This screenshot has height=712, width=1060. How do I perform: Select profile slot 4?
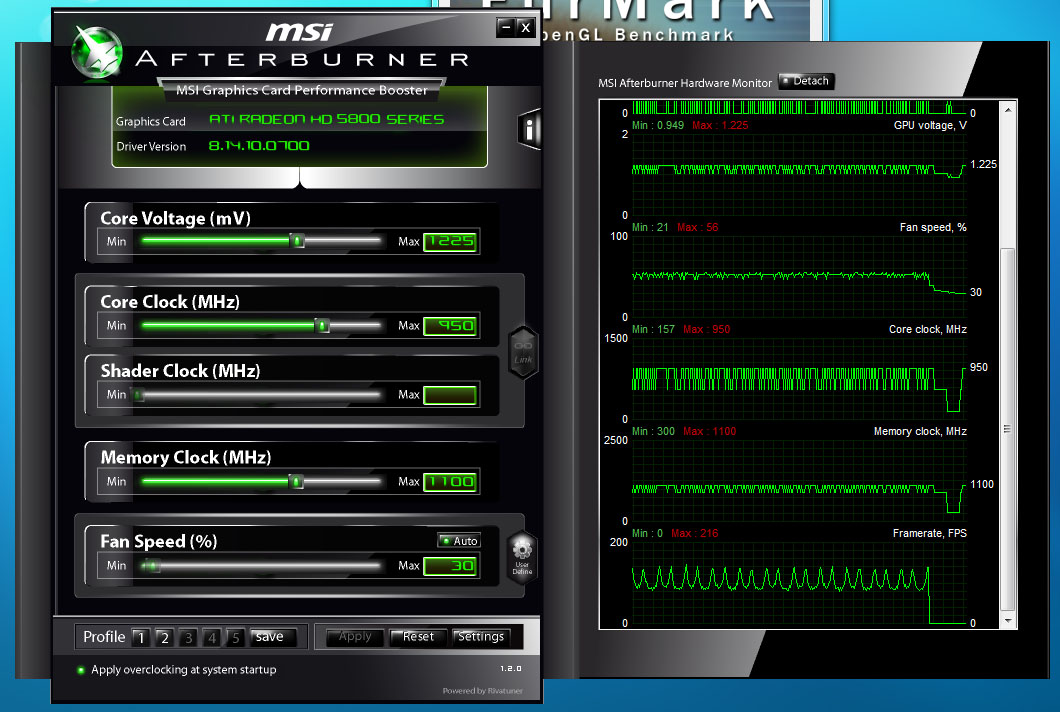click(x=212, y=638)
